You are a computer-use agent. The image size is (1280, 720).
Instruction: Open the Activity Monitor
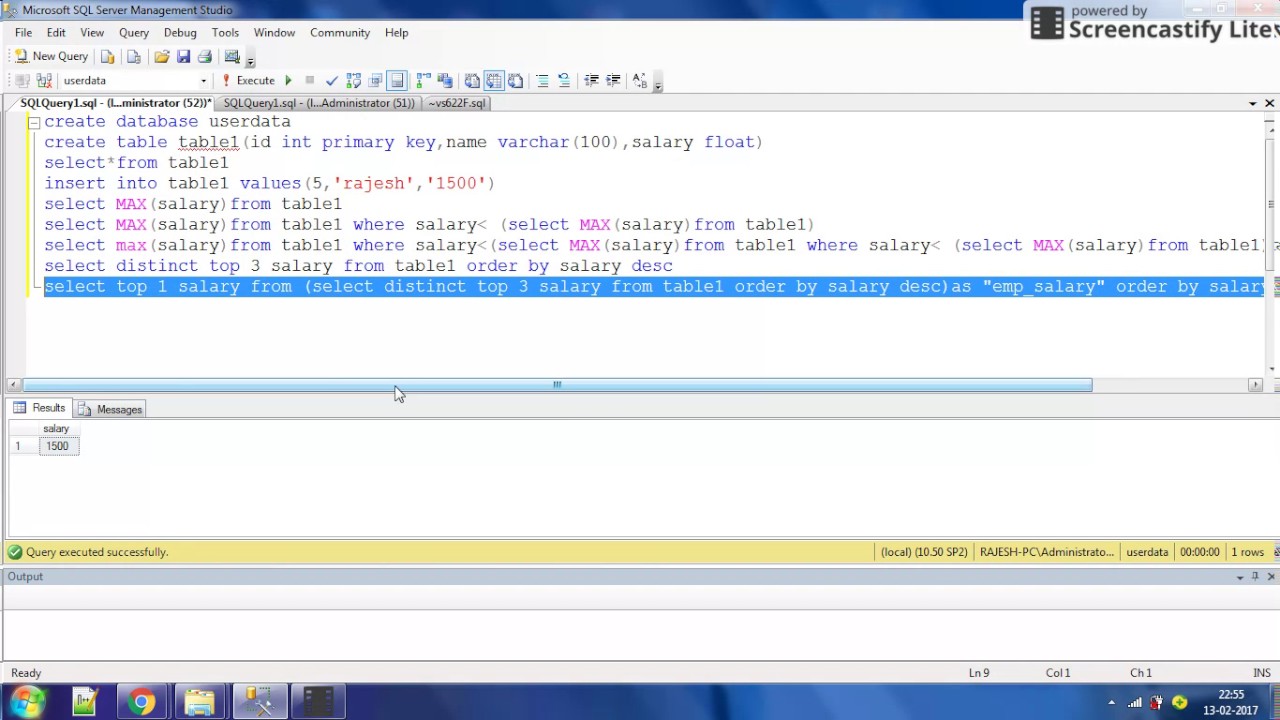[x=232, y=57]
